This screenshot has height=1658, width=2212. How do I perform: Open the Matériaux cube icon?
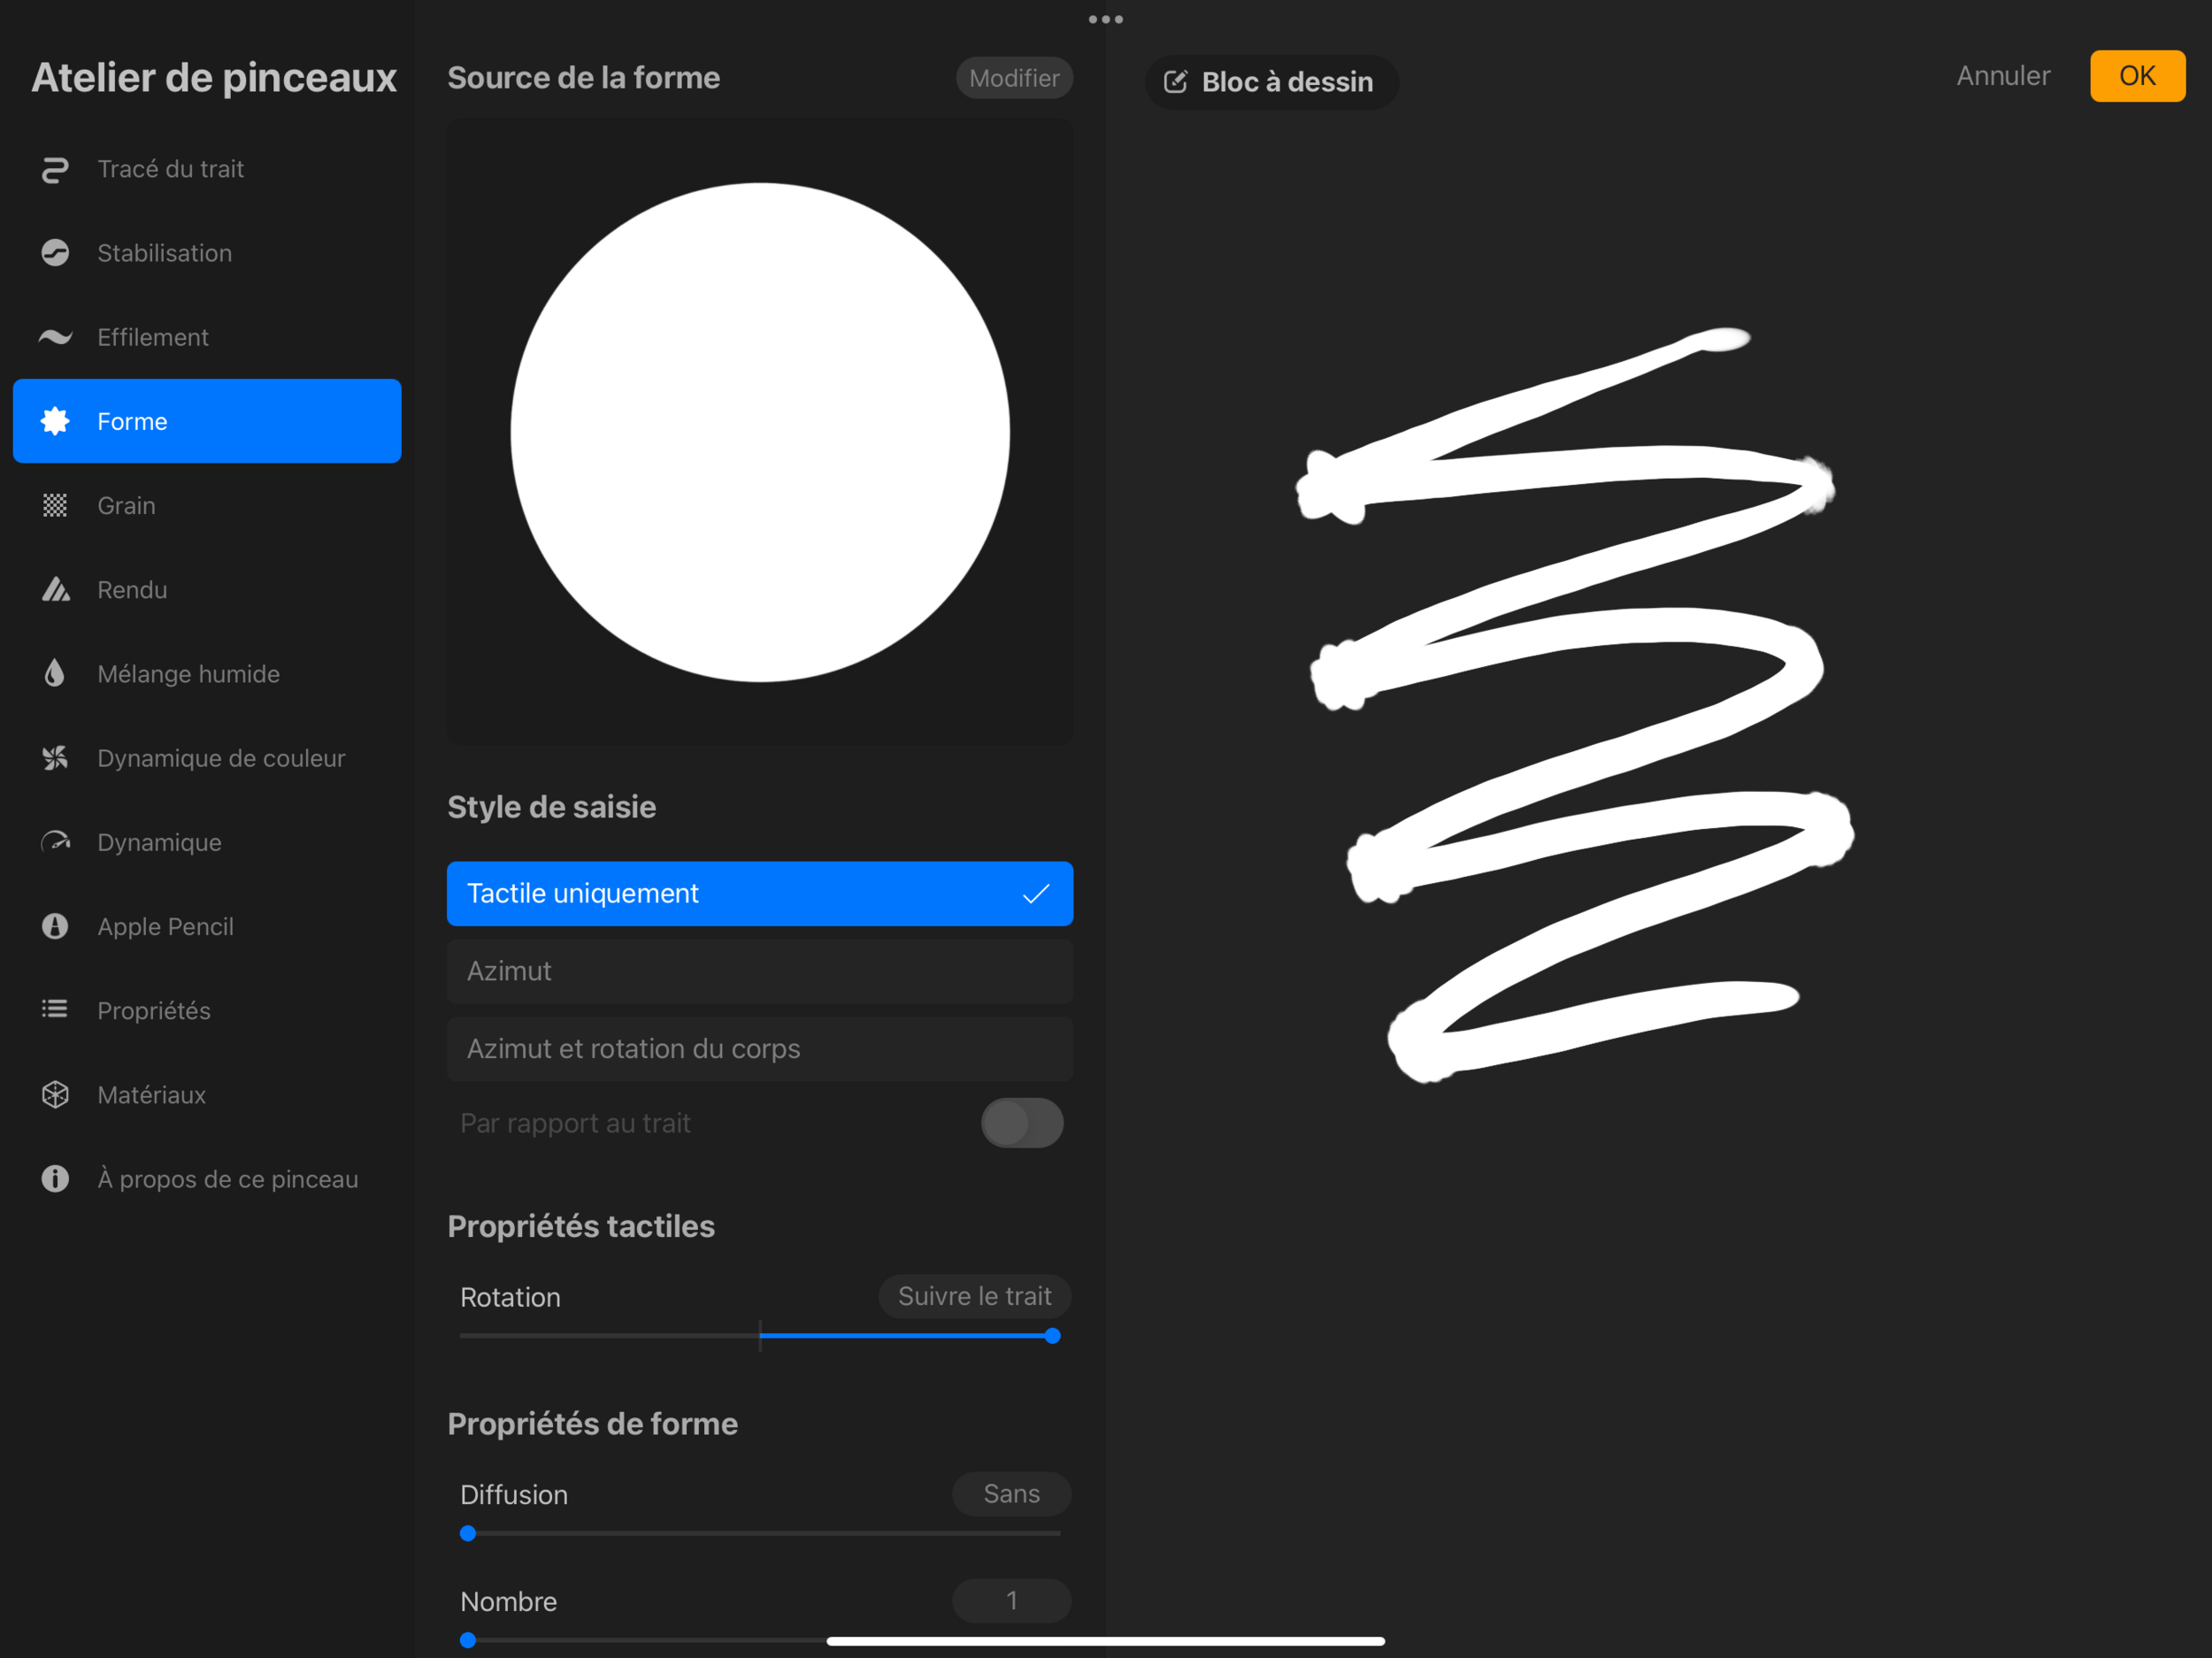[55, 1095]
